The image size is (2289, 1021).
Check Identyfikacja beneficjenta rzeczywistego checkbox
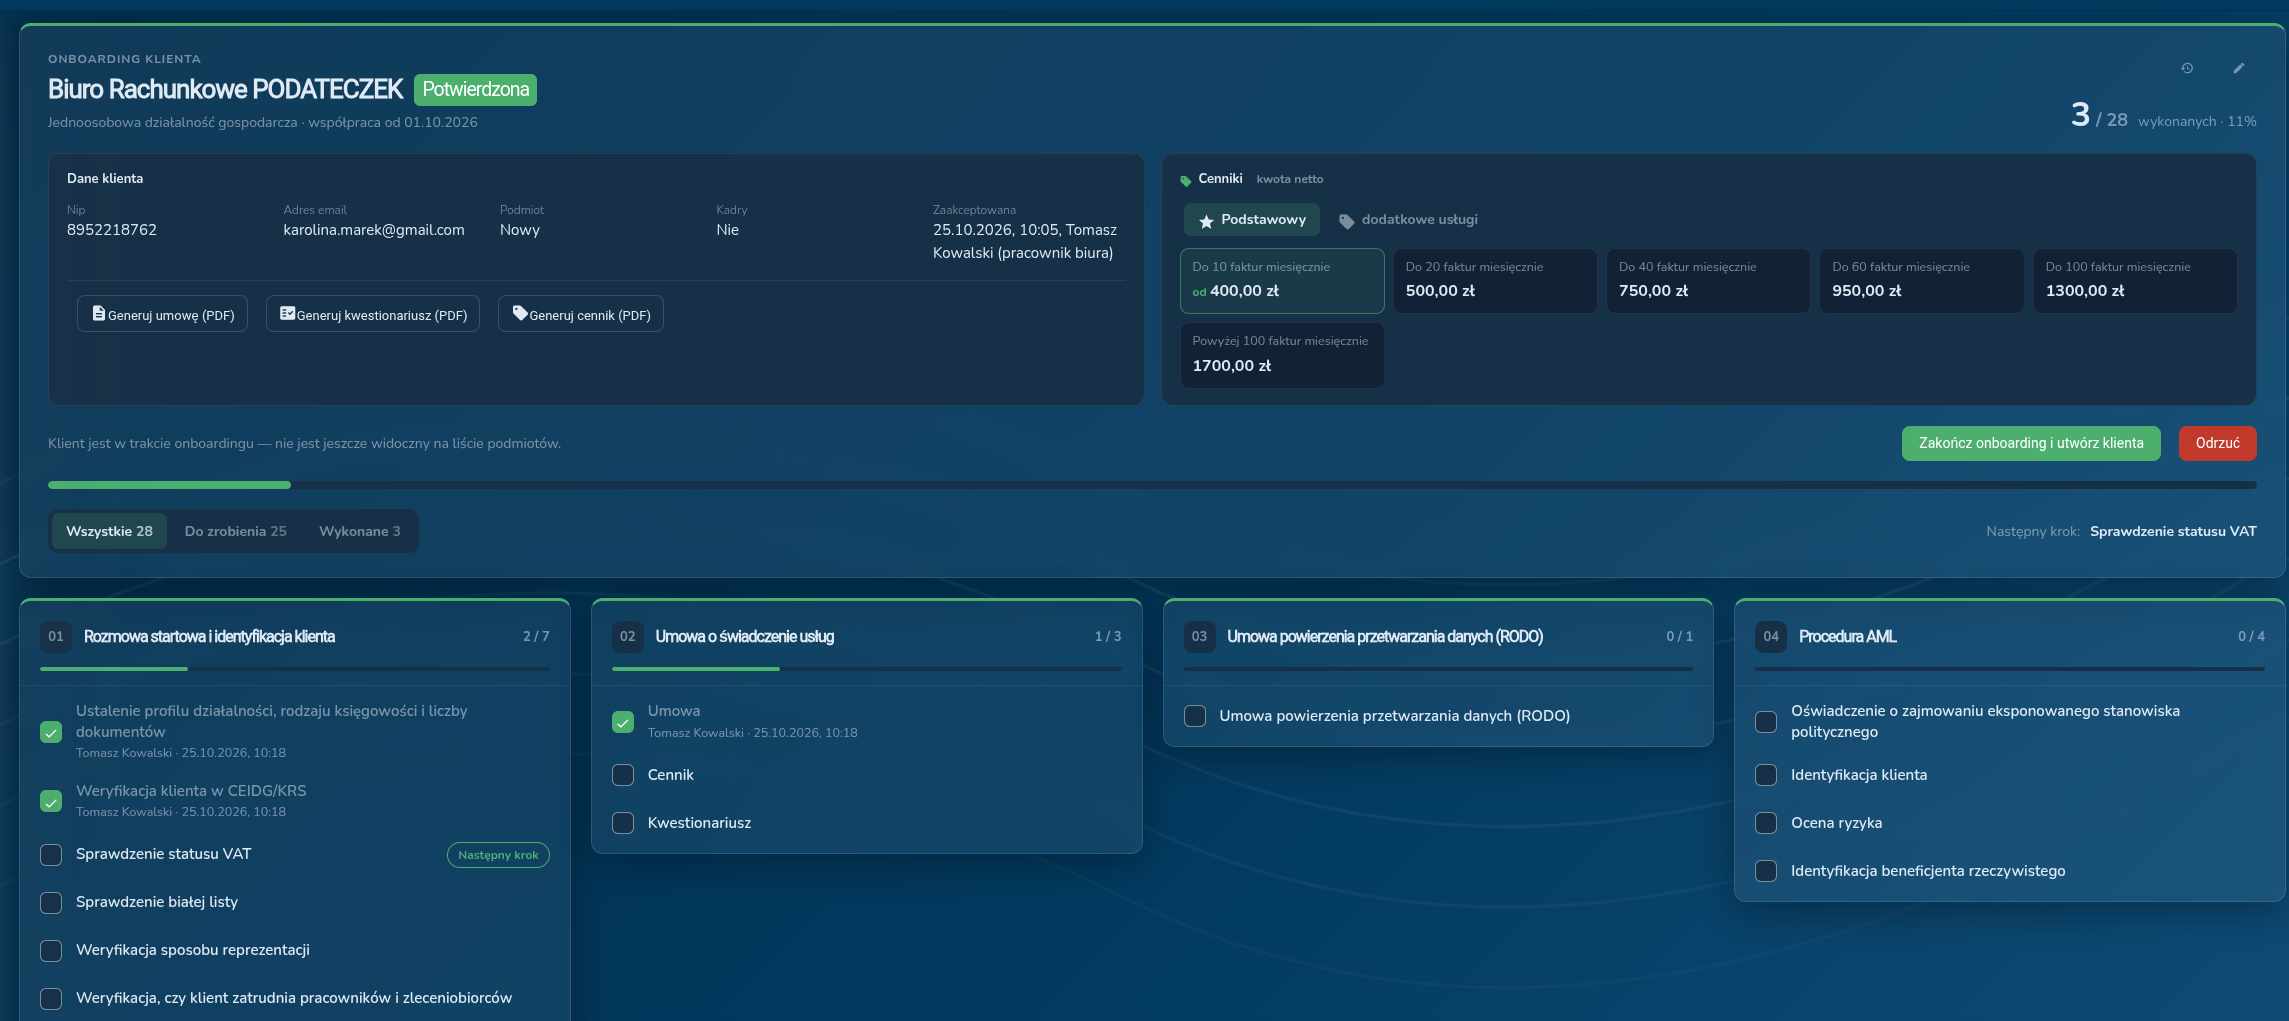(x=1766, y=871)
